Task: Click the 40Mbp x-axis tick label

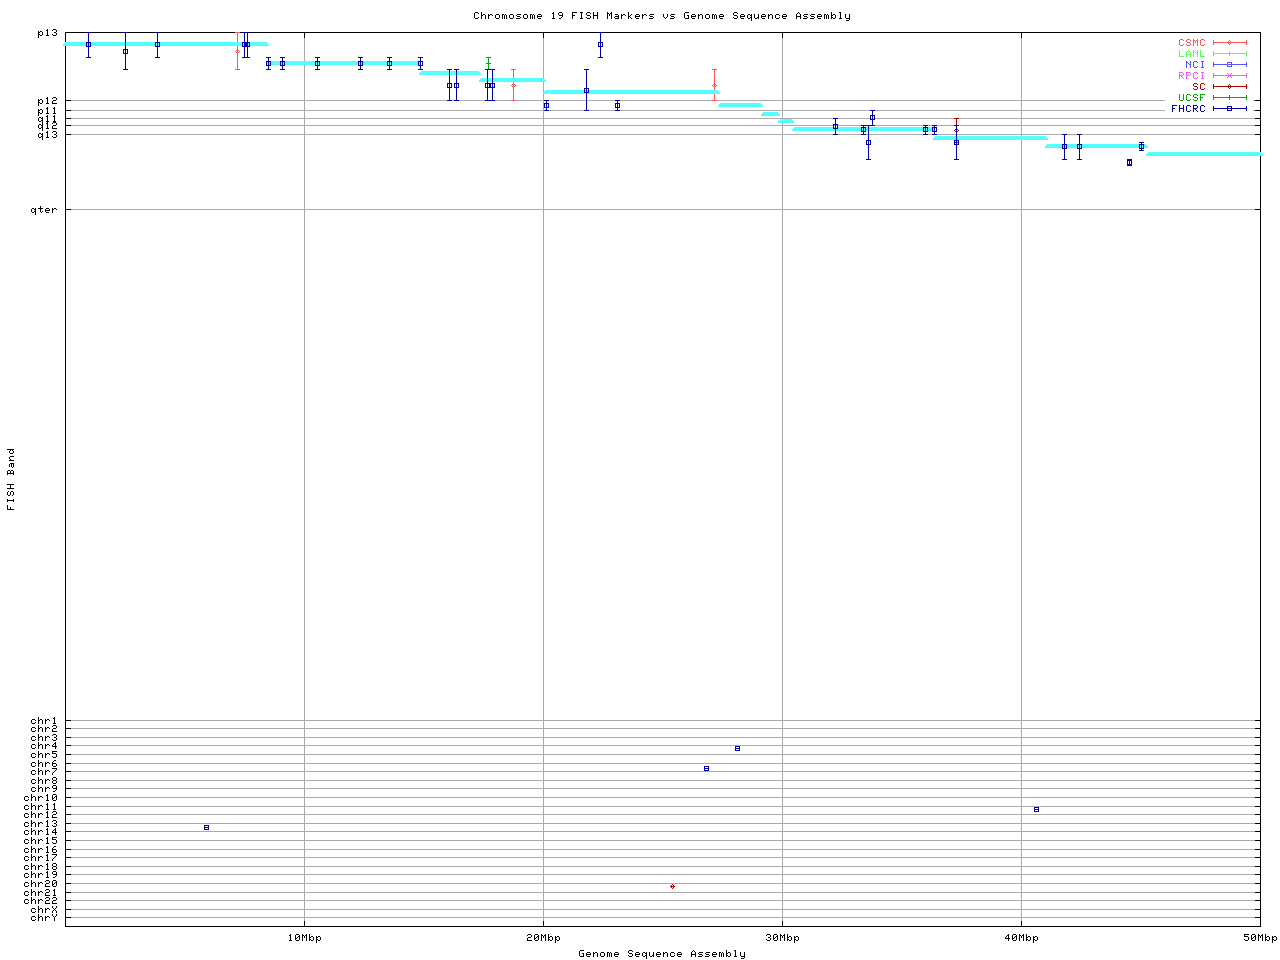Action: click(1021, 938)
